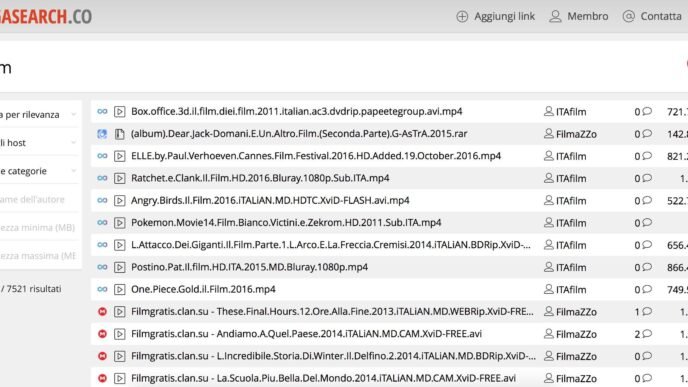Click comment bubble on These.Final.Hours row

point(647,312)
